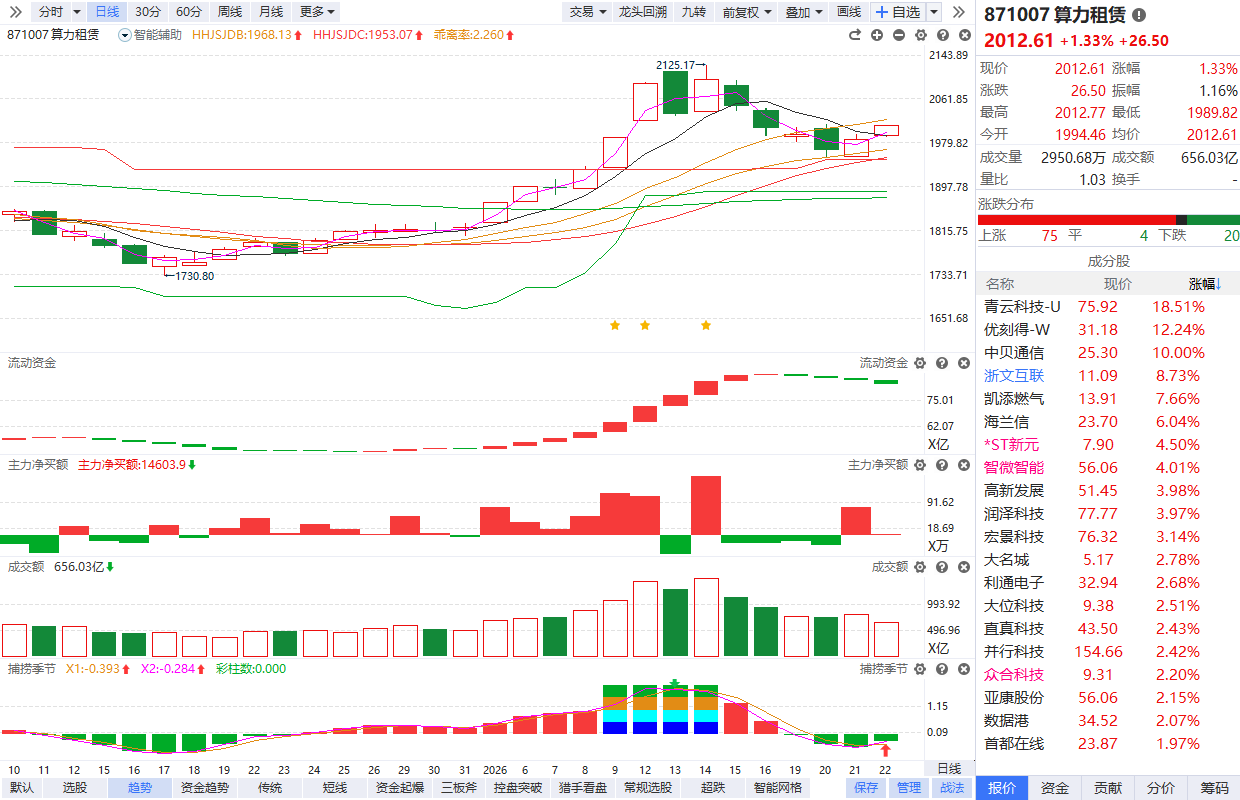Click the zoom-out minus icon on main chart
1240x800 pixels.
pos(898,35)
